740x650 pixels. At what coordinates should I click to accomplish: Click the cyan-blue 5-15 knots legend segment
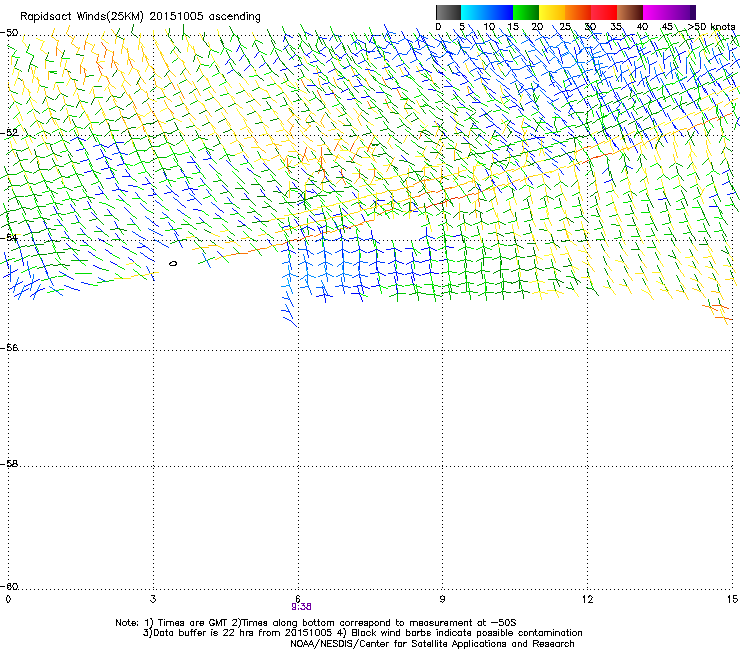point(487,12)
